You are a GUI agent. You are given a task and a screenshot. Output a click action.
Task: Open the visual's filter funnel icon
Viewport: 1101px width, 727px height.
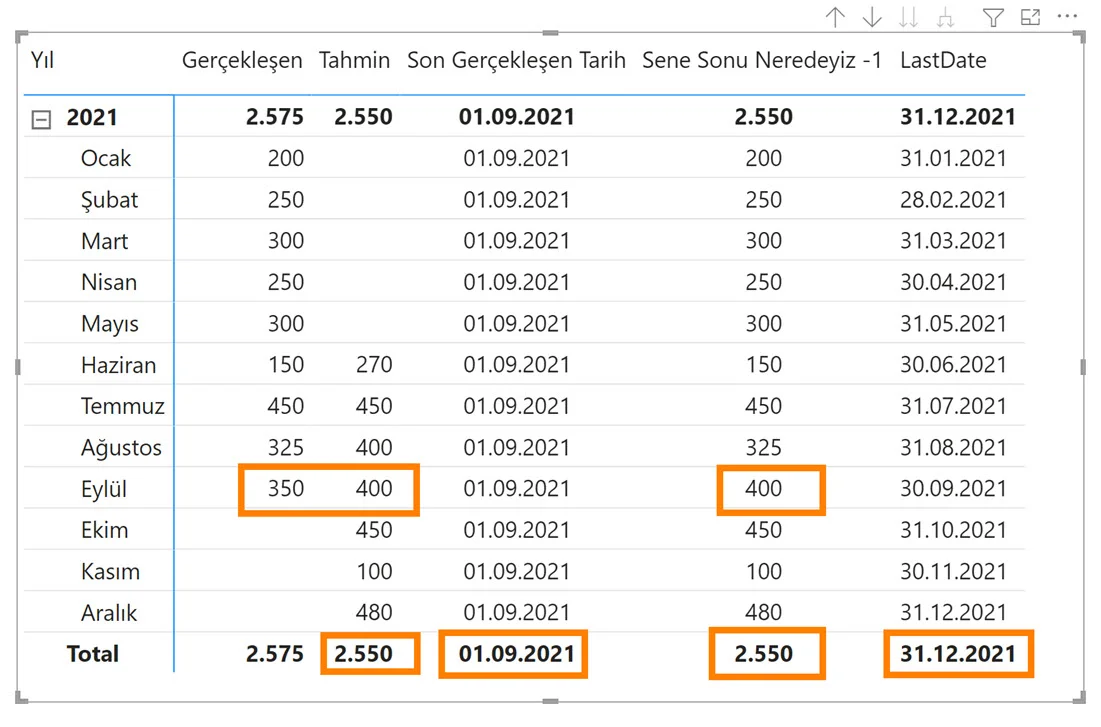pos(992,17)
